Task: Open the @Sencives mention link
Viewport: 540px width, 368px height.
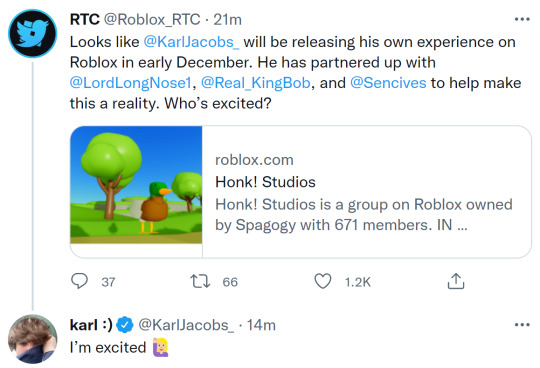Action: tap(388, 83)
